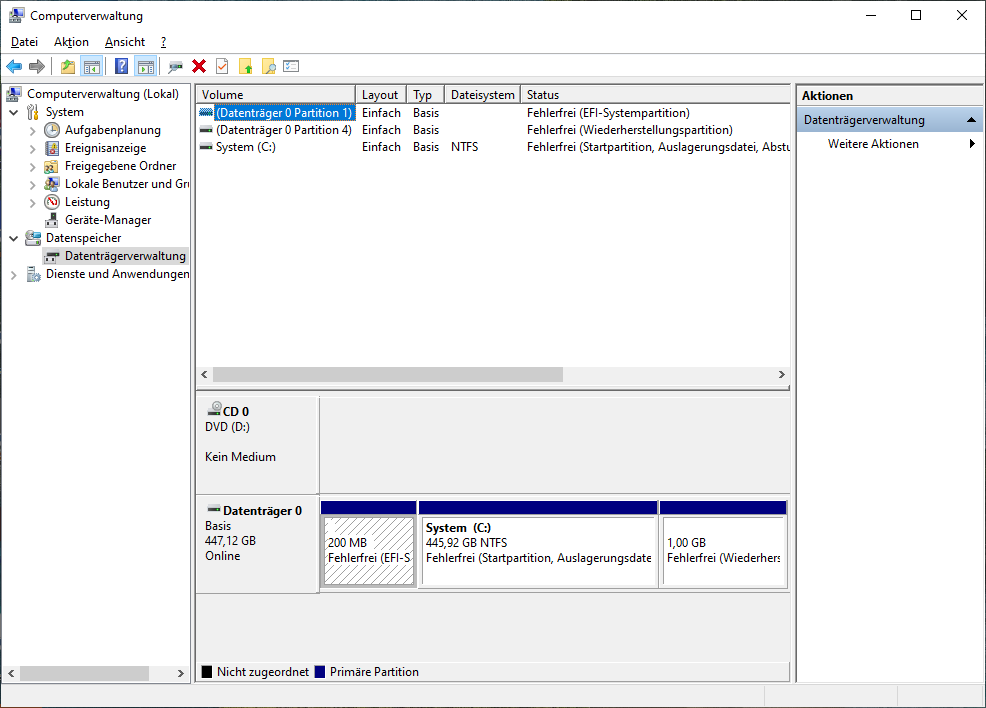Click the Leistung icon in tree
This screenshot has width=986, height=708.
coord(52,202)
